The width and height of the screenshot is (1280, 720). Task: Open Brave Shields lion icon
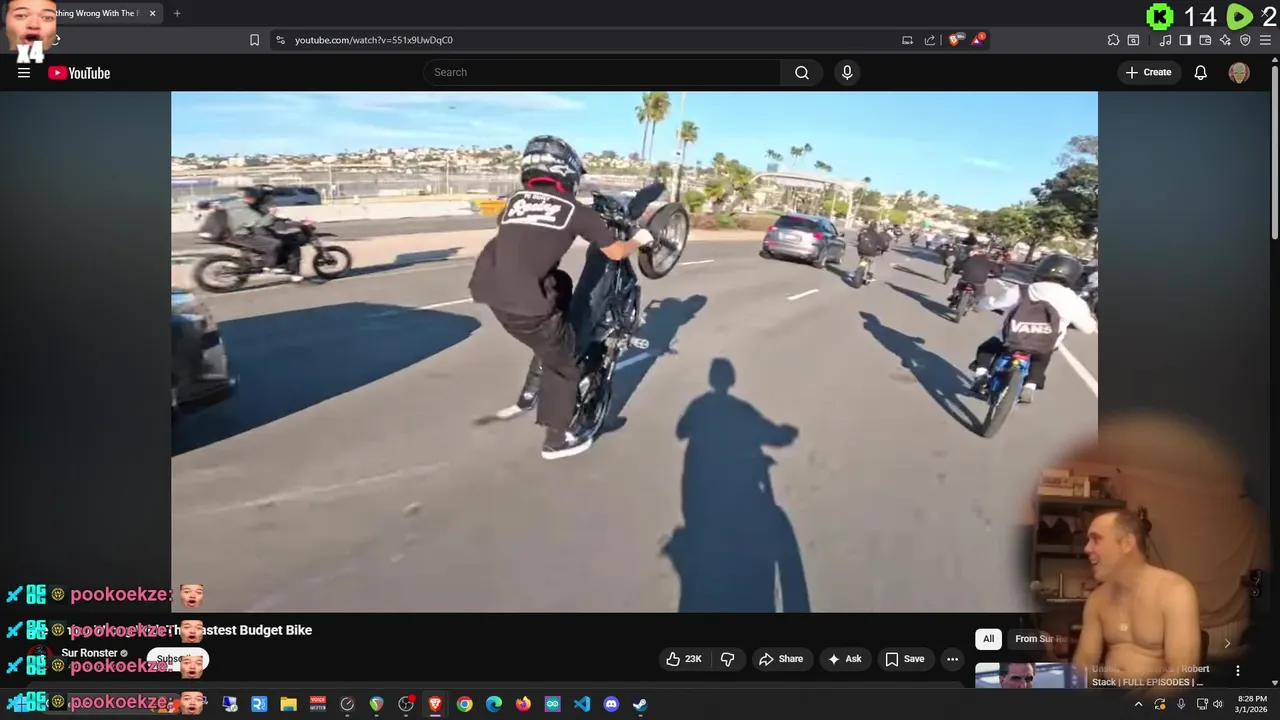click(955, 40)
